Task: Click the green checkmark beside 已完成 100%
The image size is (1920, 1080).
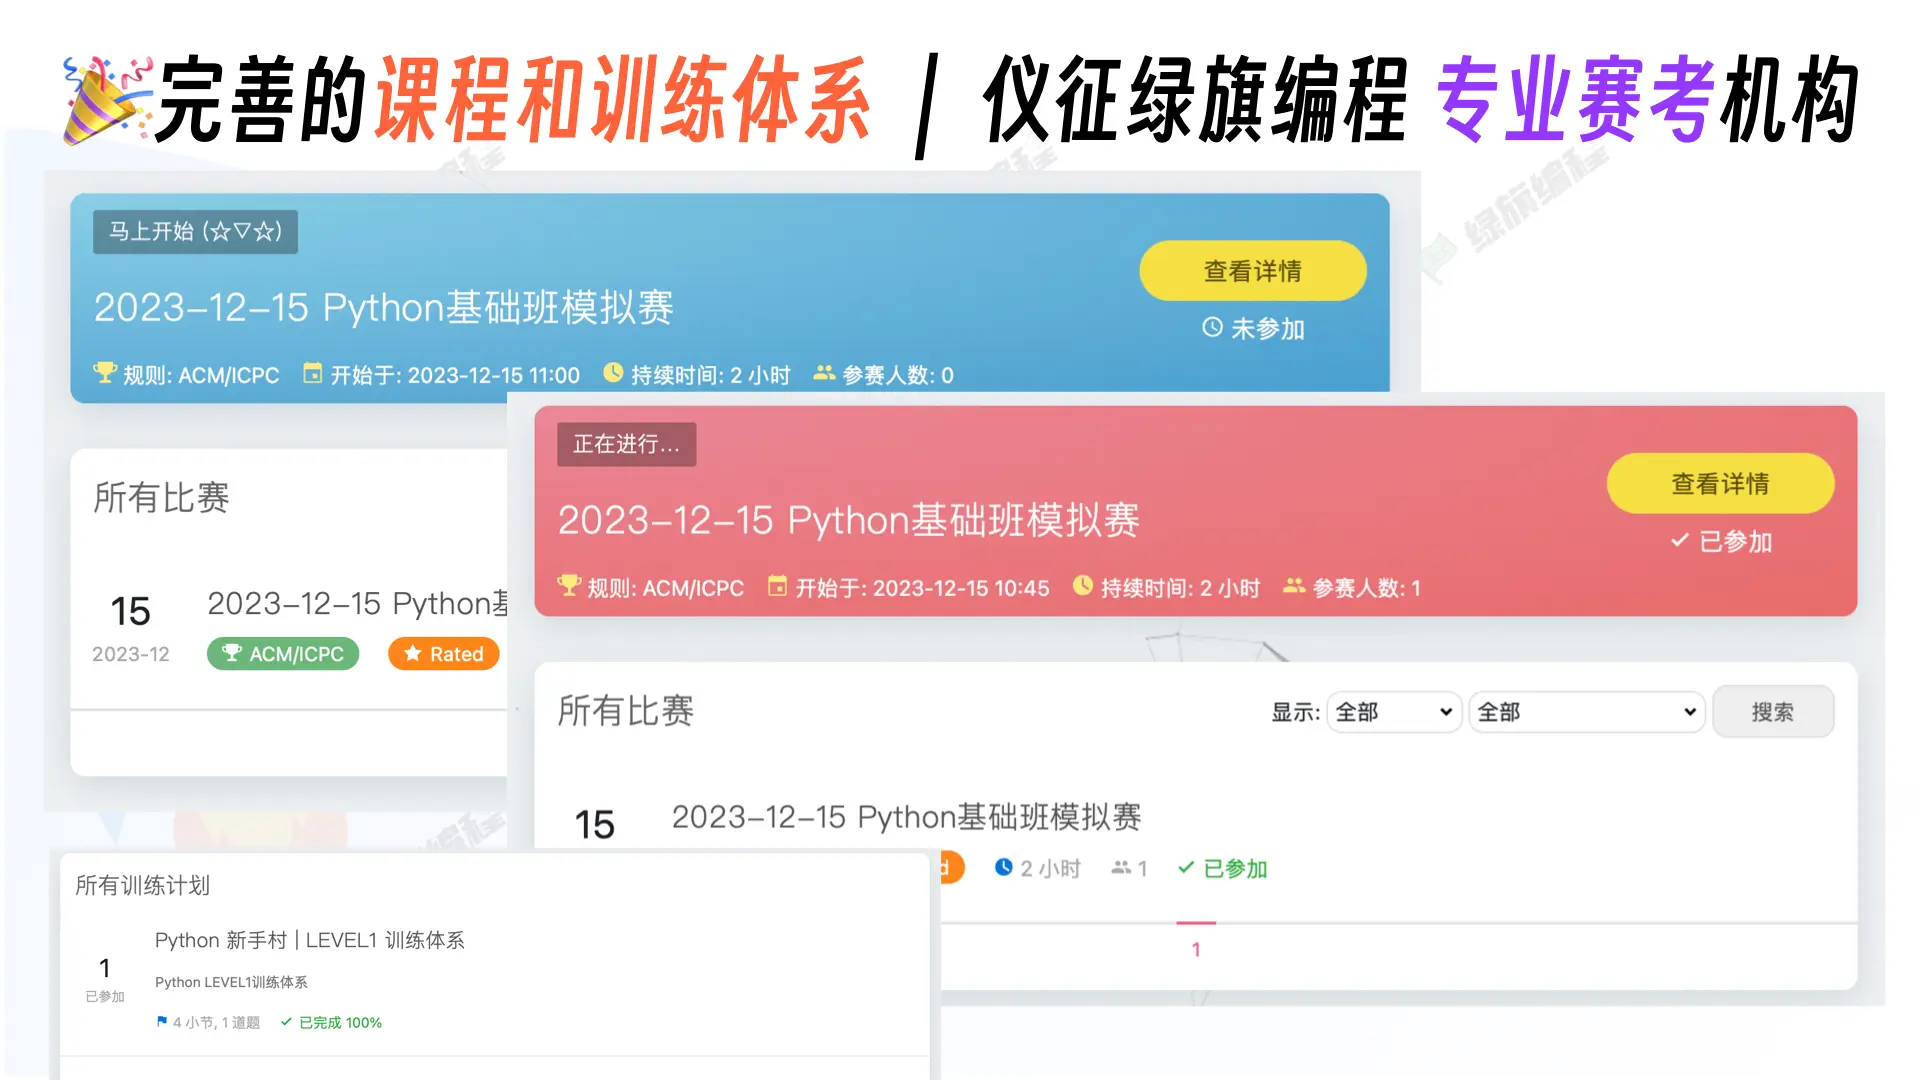Action: [x=286, y=1022]
